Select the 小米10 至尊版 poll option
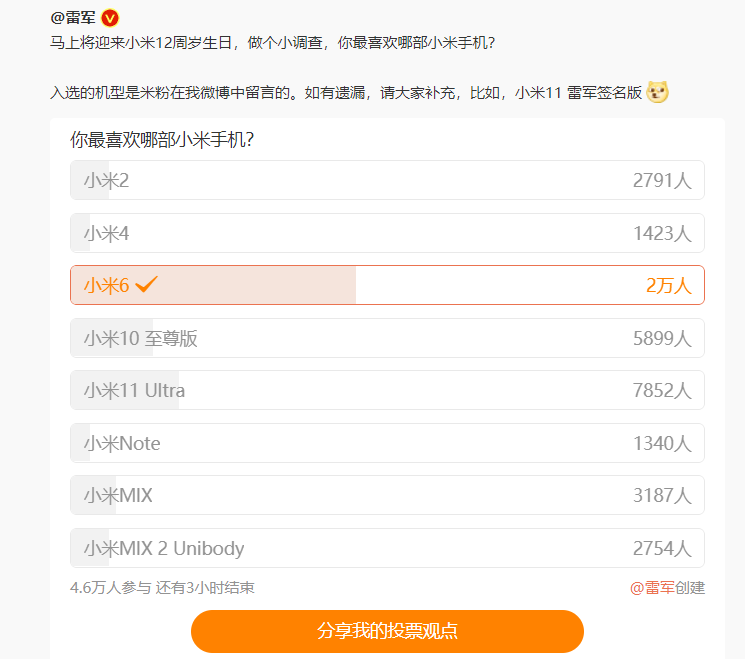The image size is (745, 659). (387, 338)
